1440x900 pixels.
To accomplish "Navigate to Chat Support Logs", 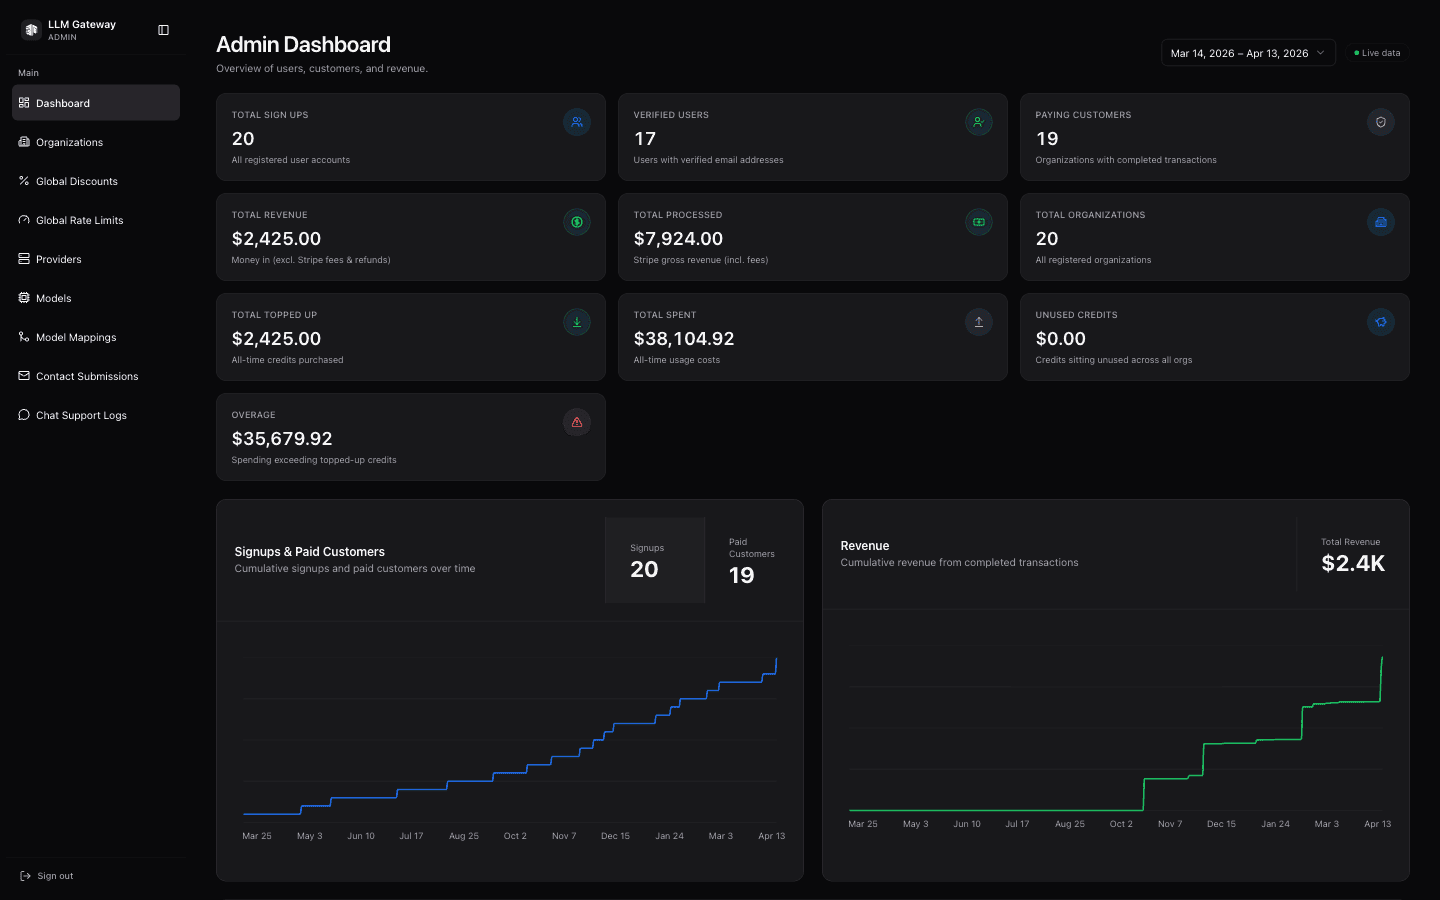I will point(81,415).
